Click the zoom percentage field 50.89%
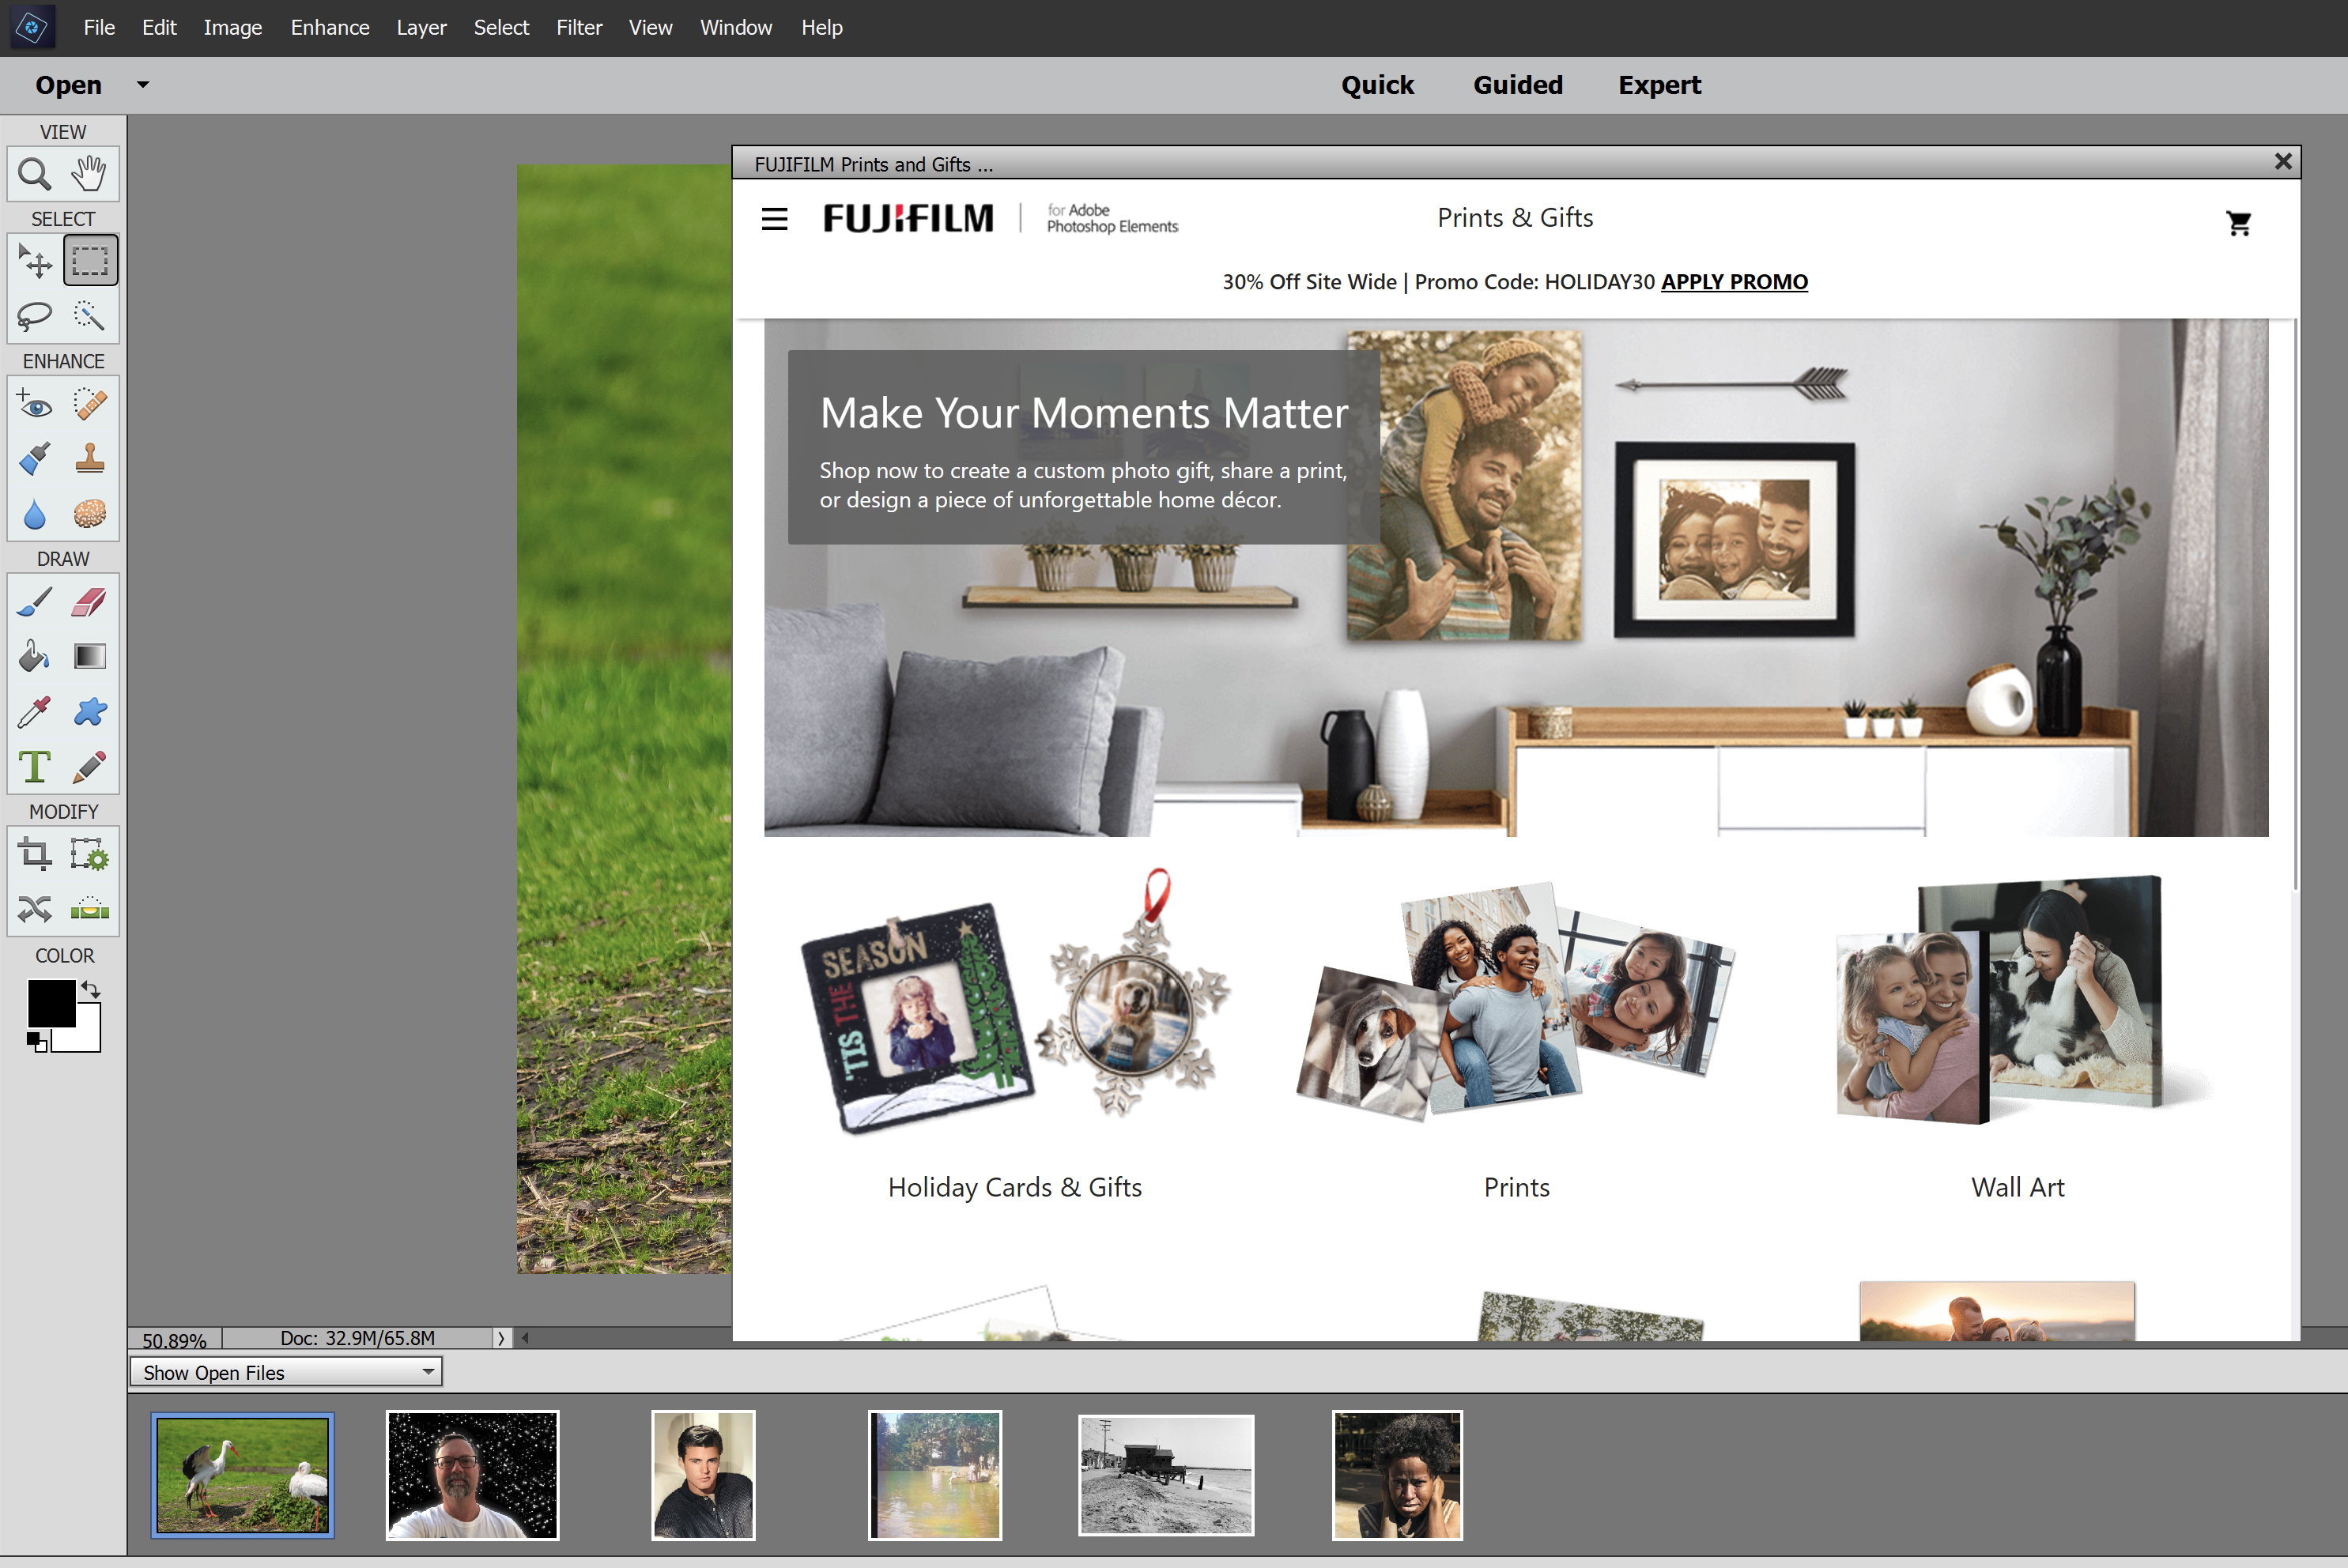 174,1340
